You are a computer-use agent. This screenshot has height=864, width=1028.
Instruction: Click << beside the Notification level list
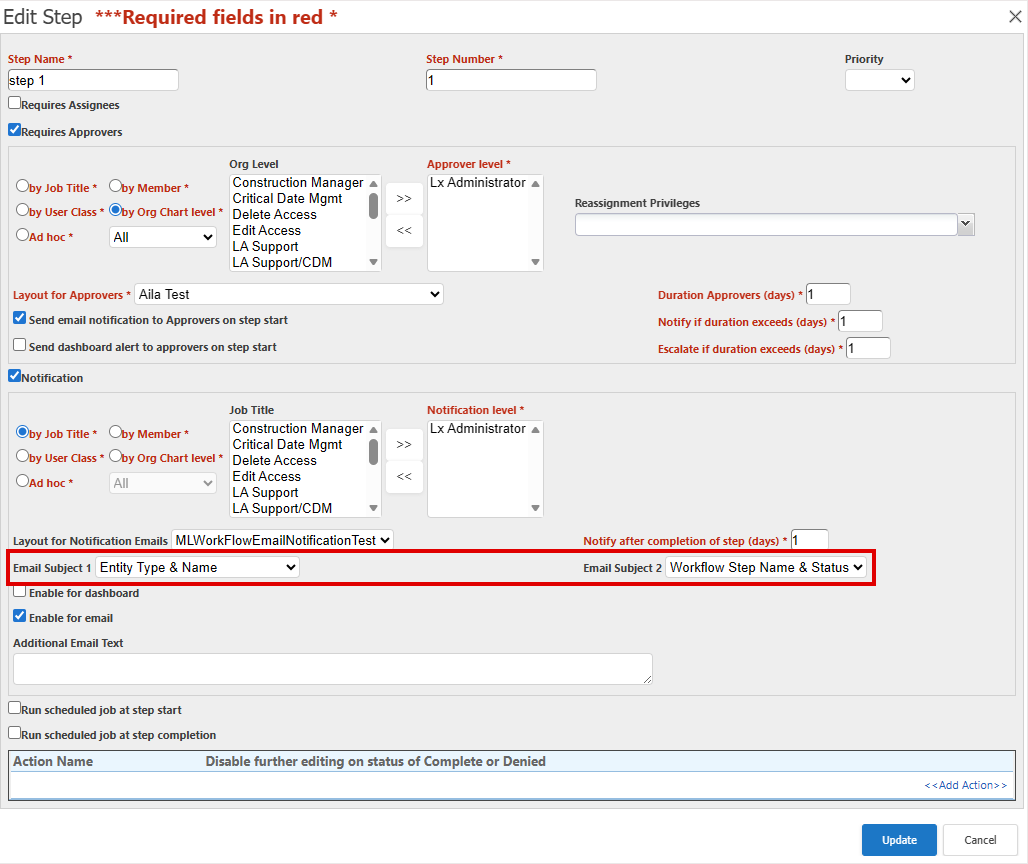click(x=404, y=477)
